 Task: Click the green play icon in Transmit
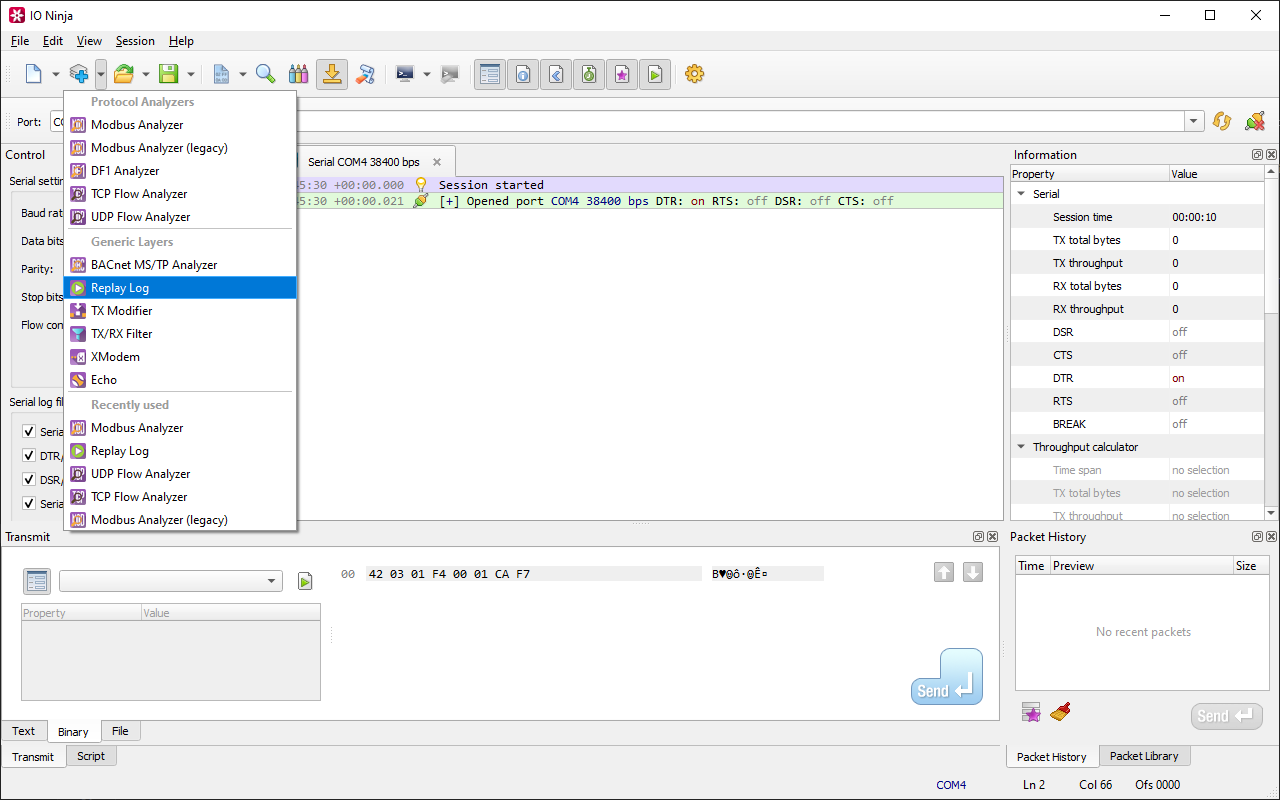point(305,581)
